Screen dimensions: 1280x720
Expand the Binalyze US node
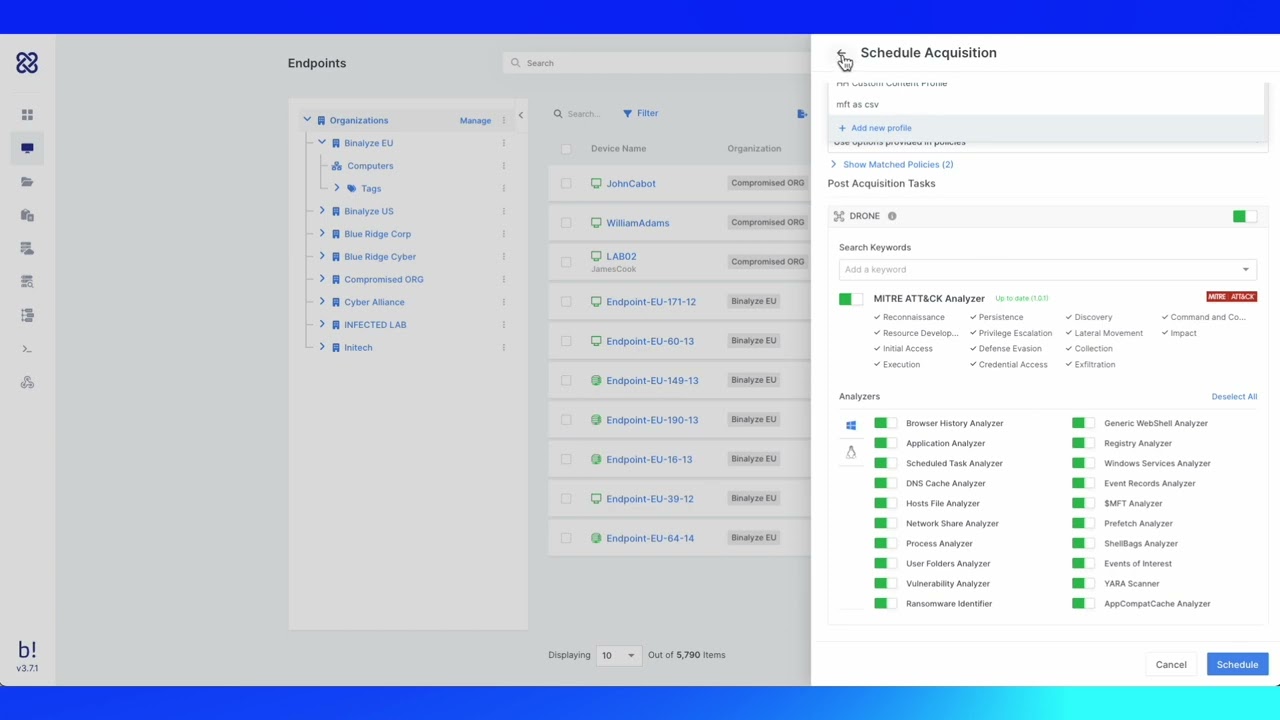click(x=322, y=211)
